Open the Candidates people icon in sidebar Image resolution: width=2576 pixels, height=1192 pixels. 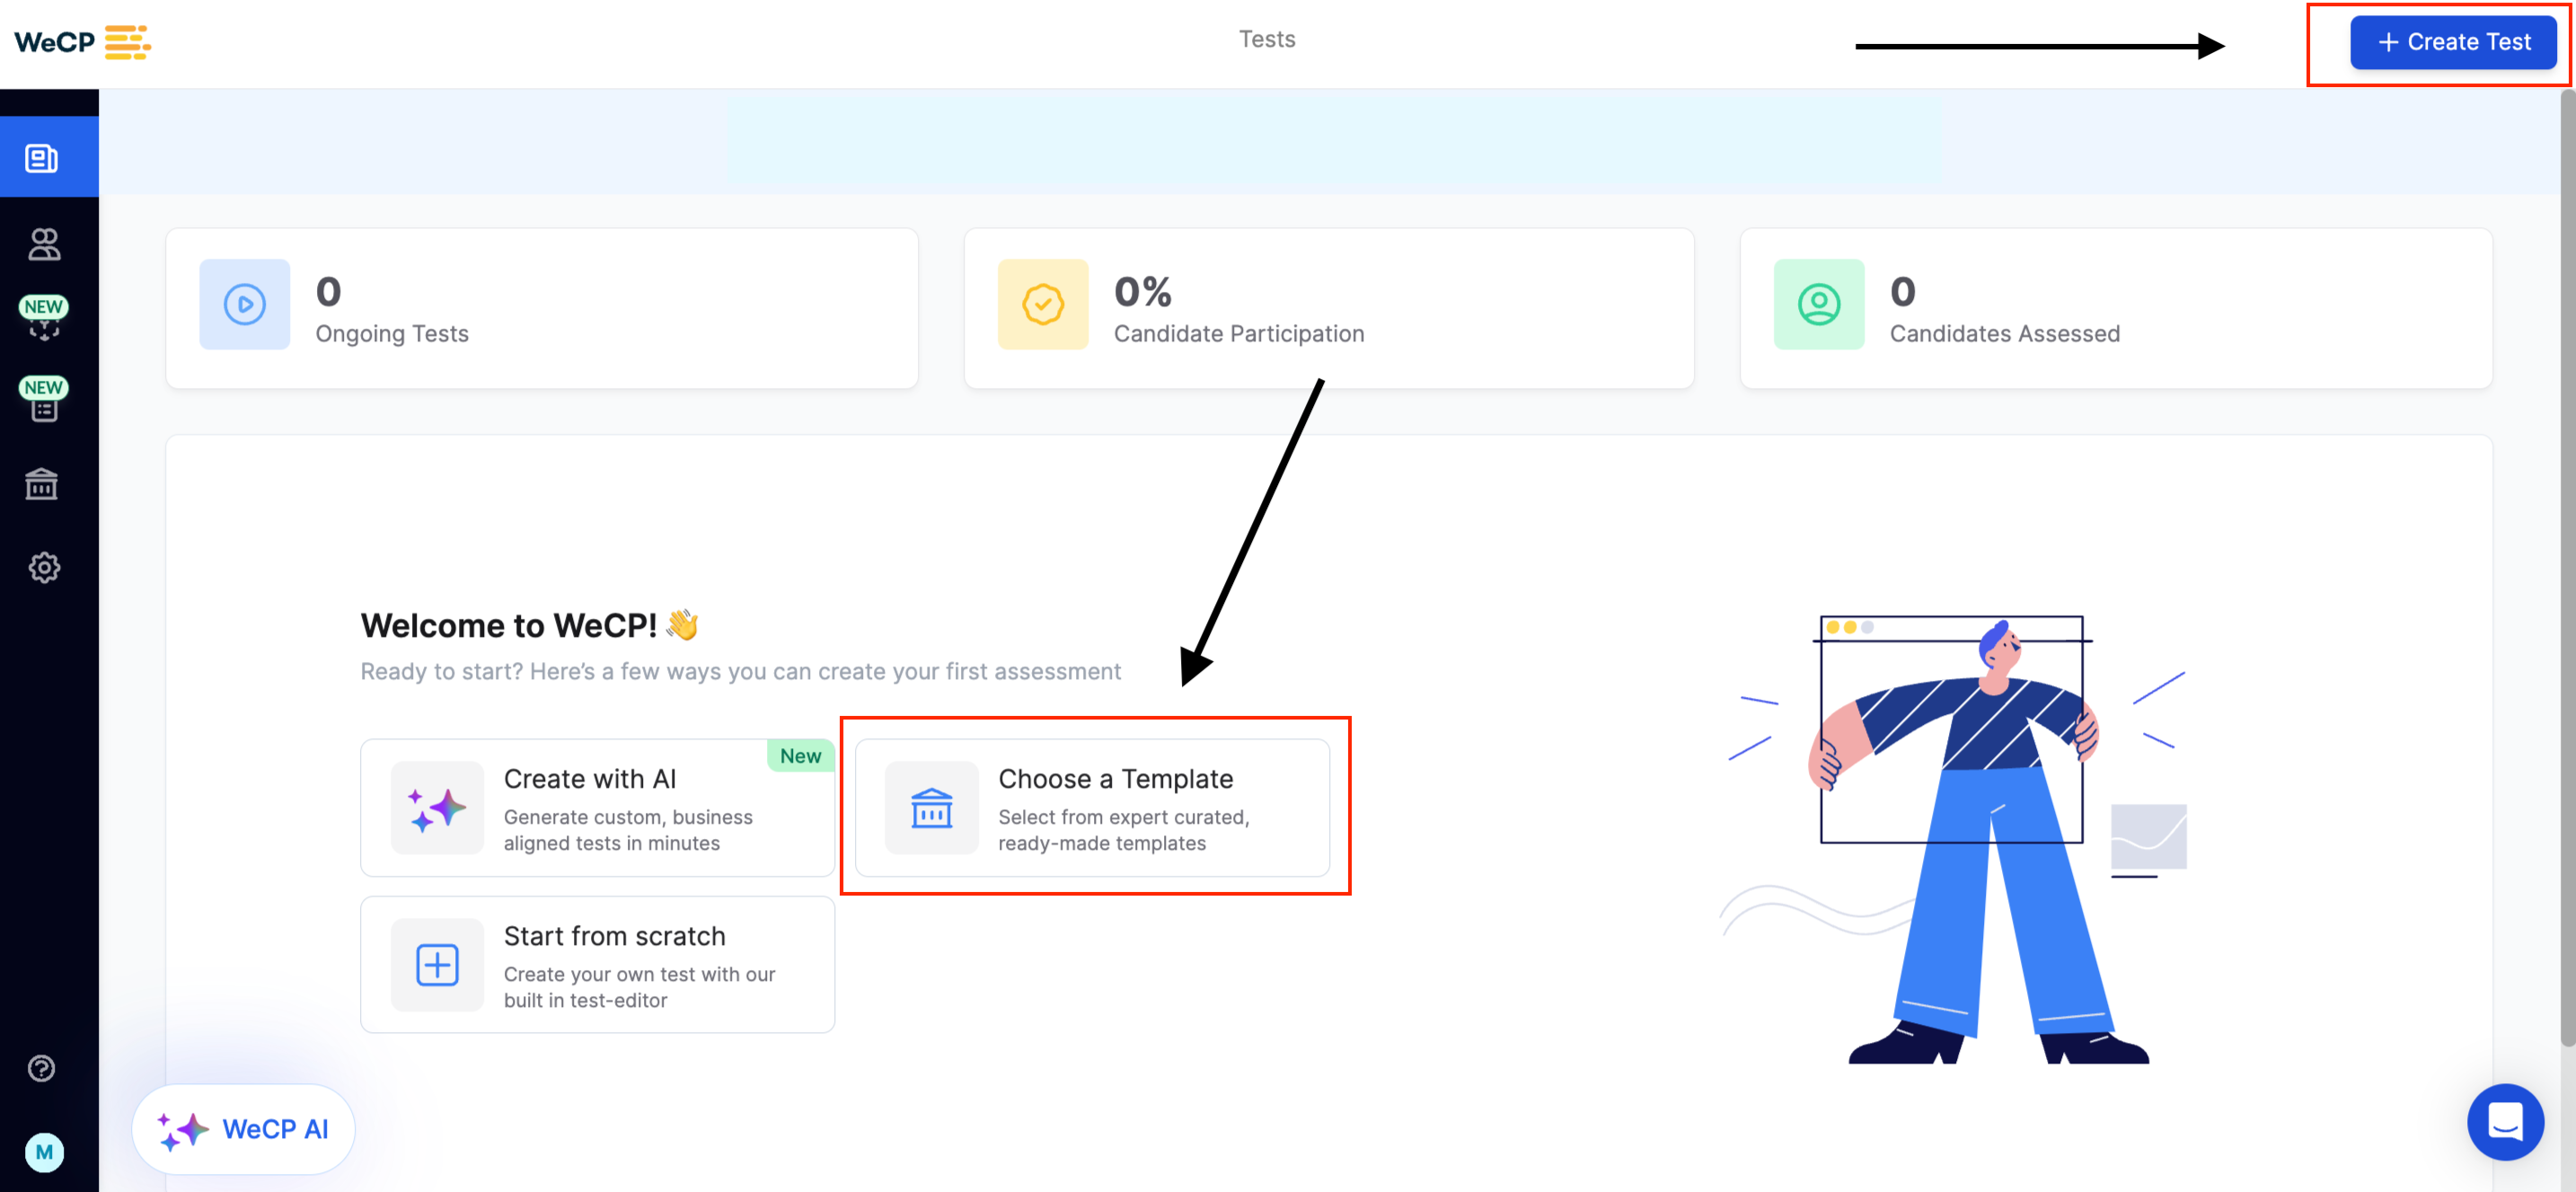(x=43, y=243)
